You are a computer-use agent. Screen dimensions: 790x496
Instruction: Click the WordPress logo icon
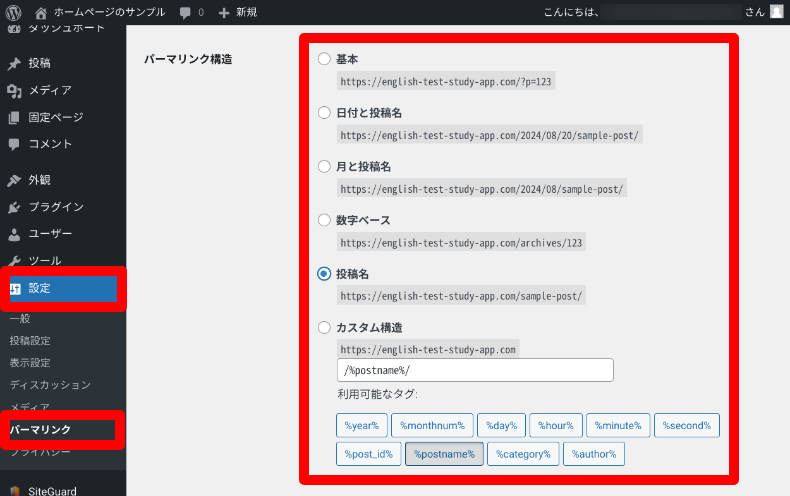14,12
